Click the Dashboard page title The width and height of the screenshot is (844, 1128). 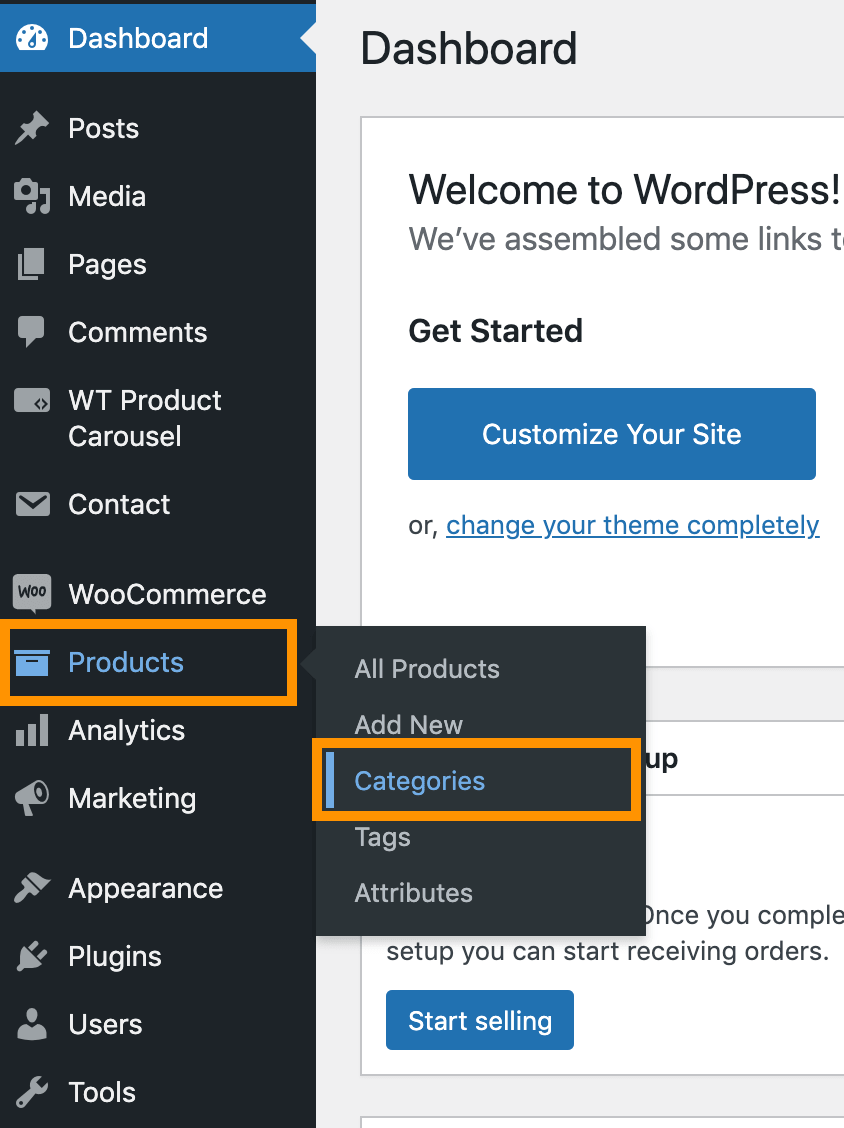[x=469, y=48]
